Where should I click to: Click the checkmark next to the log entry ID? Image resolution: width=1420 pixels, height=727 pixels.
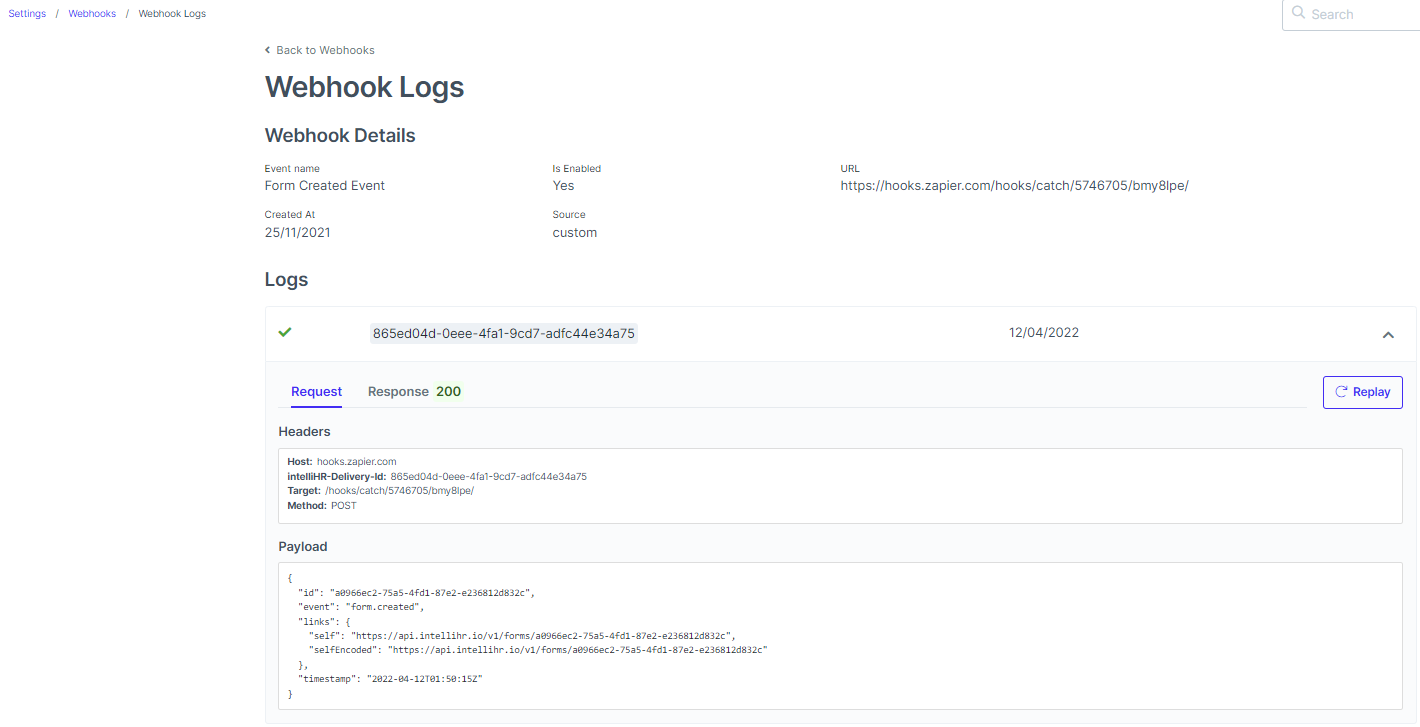click(285, 332)
